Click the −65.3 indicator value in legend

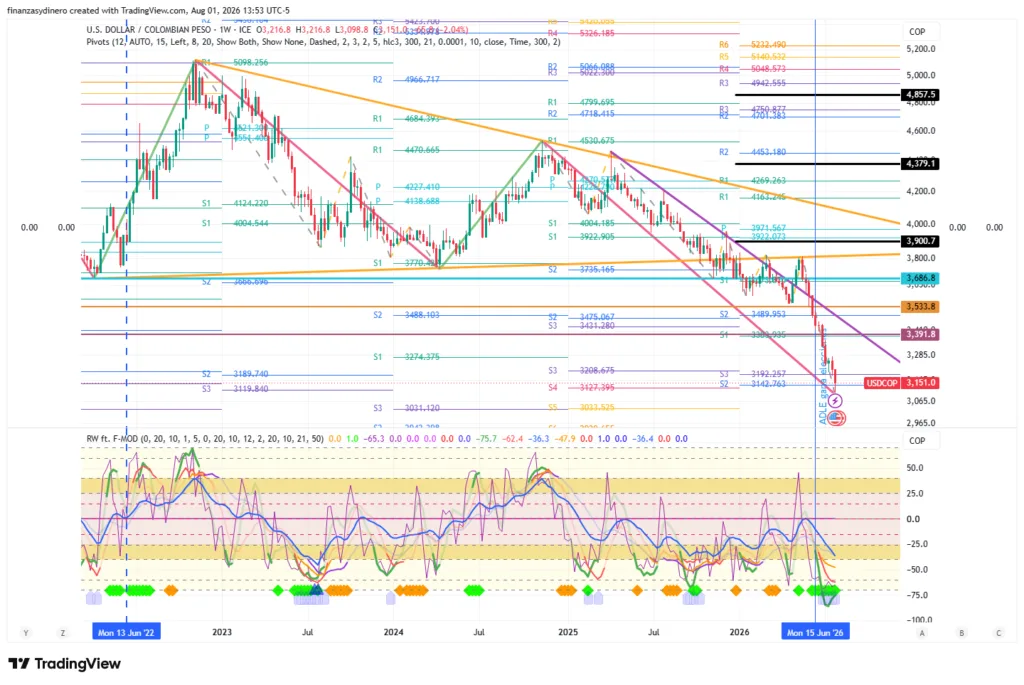point(374,439)
